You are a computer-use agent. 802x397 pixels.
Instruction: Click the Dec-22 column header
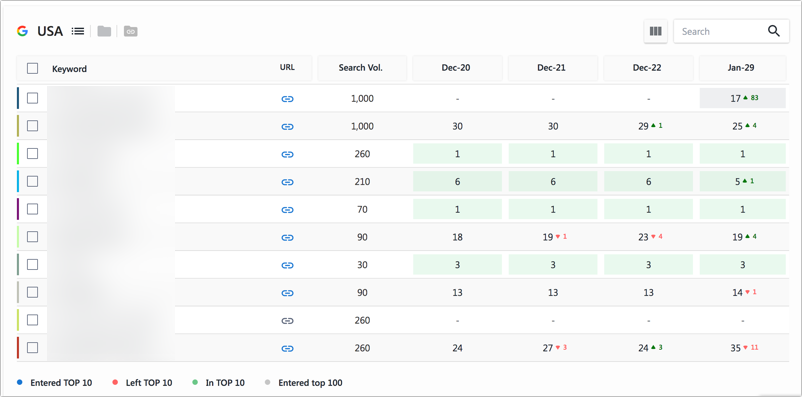pos(648,68)
